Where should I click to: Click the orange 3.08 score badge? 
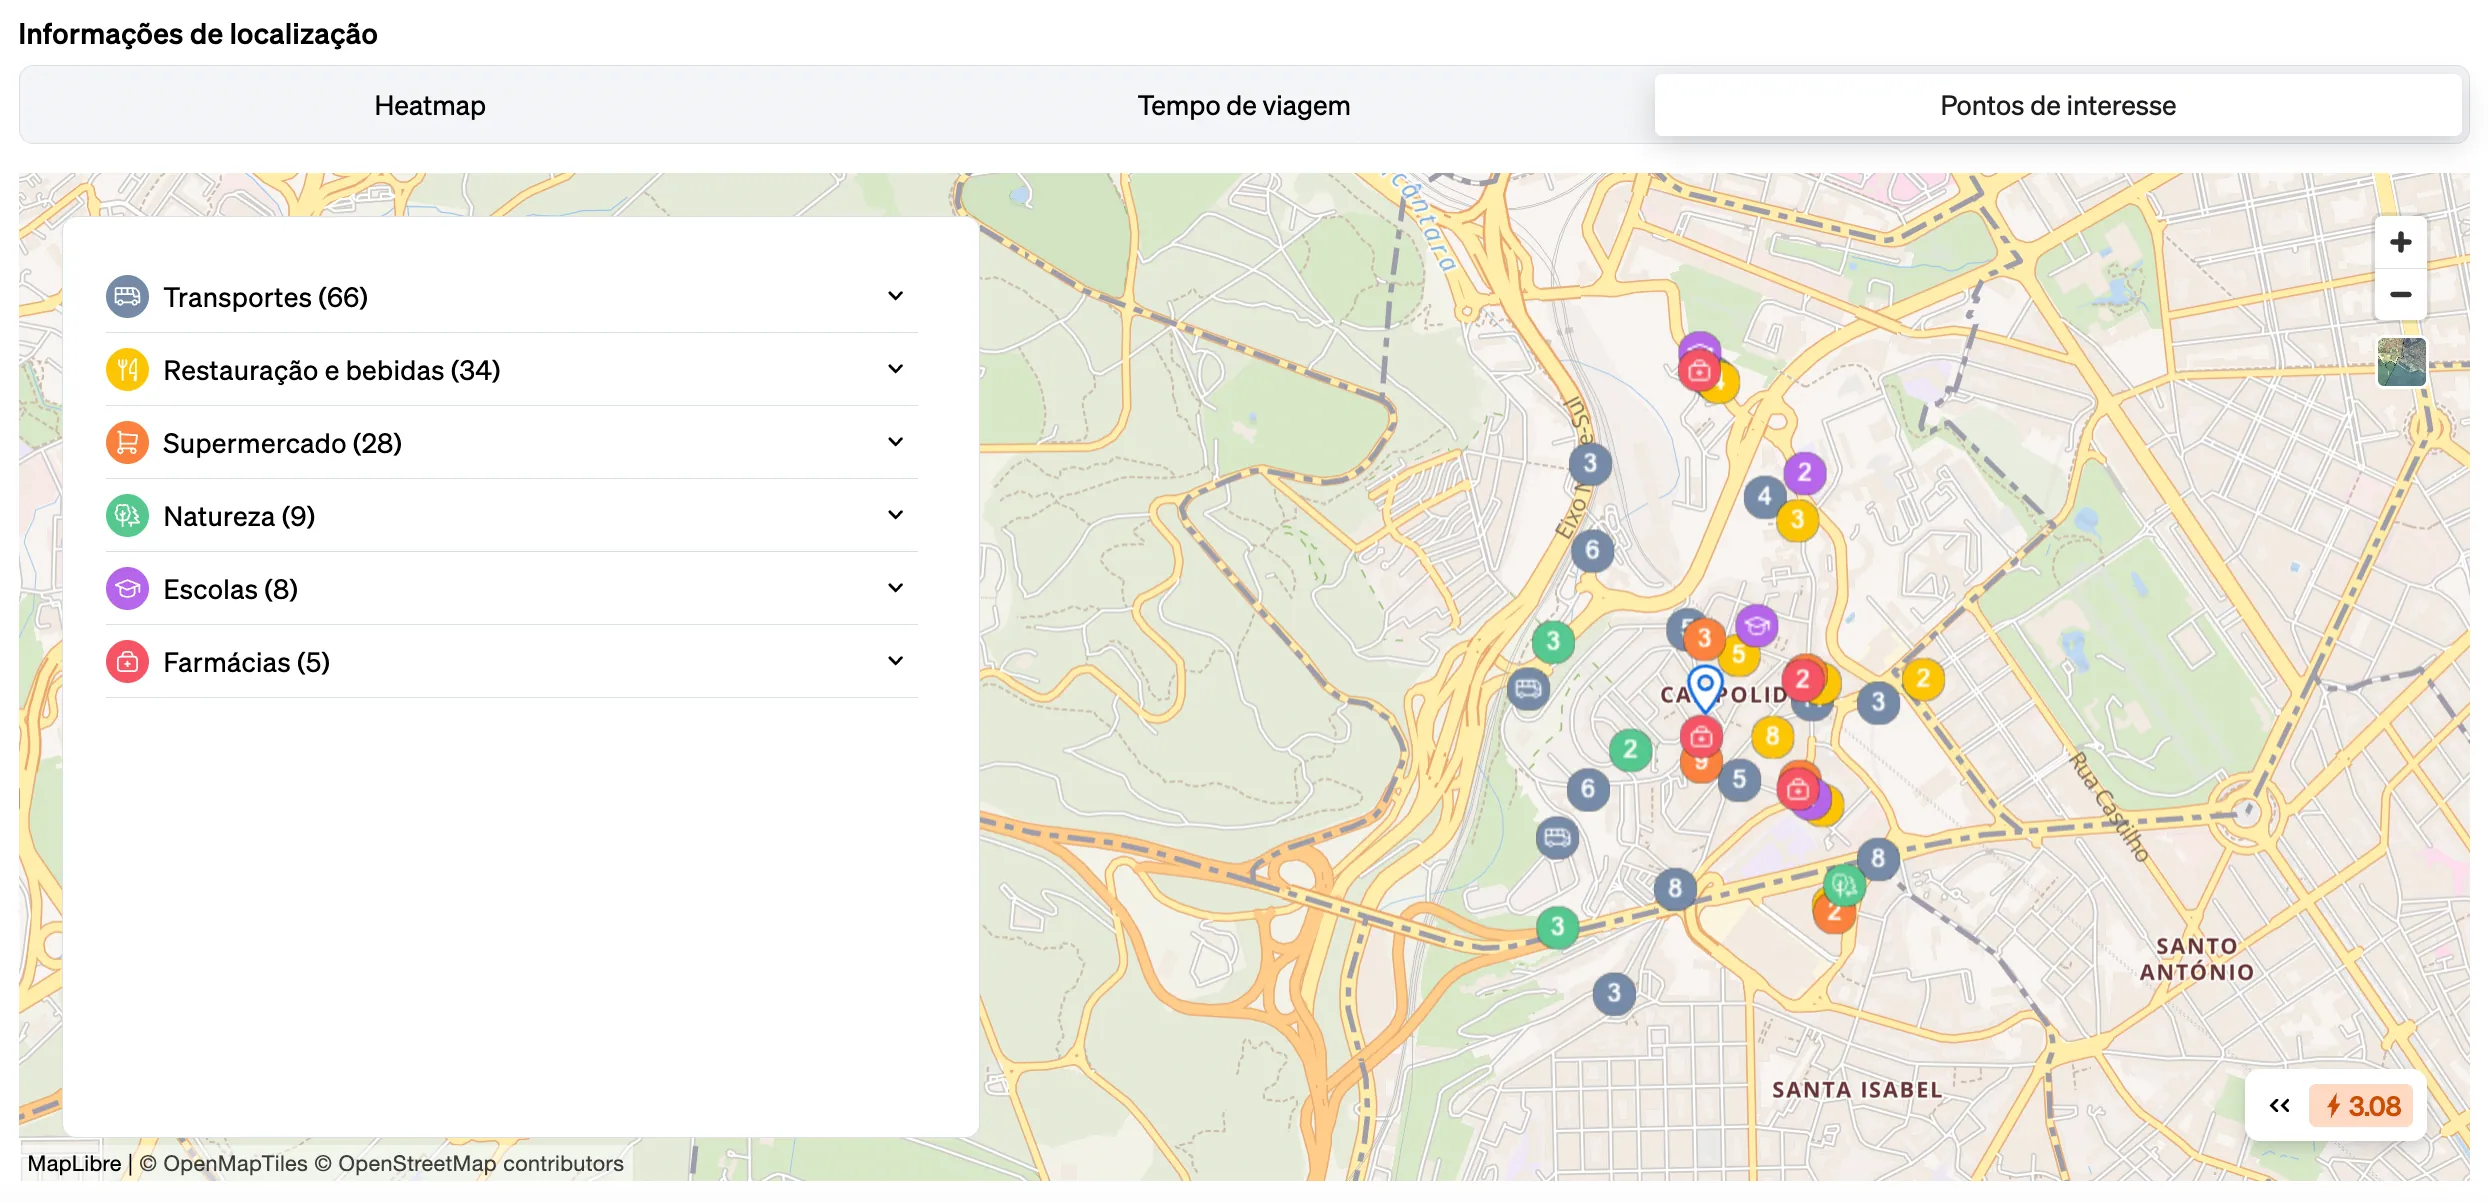coord(2362,1105)
